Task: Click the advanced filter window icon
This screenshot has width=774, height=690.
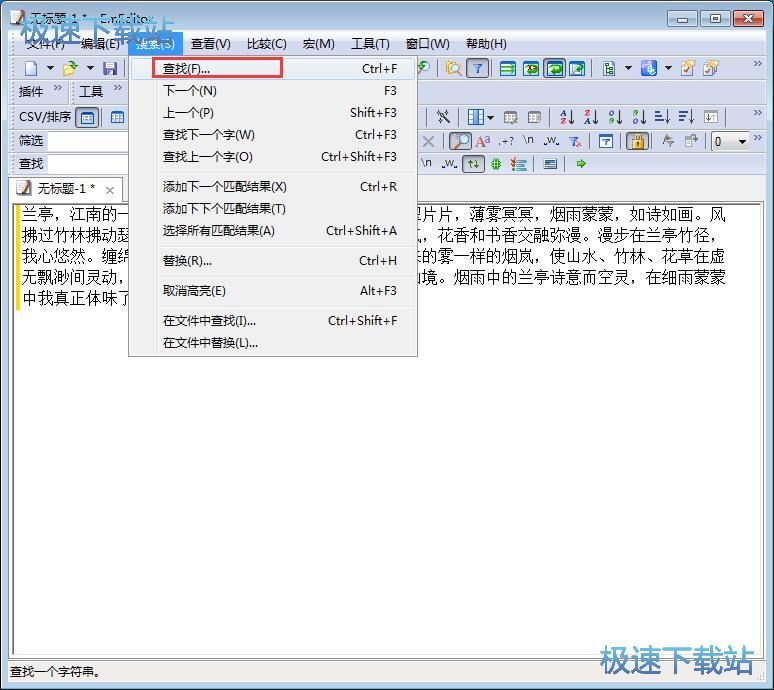Action: 606,142
